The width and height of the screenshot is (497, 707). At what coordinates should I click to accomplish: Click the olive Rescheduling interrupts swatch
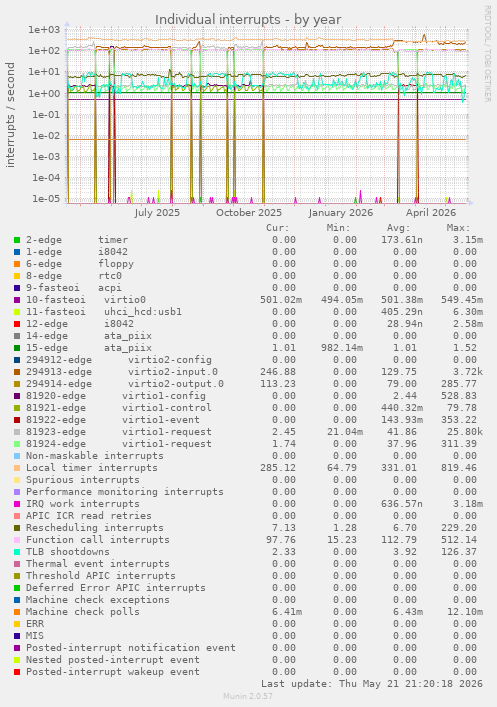coord(17,528)
